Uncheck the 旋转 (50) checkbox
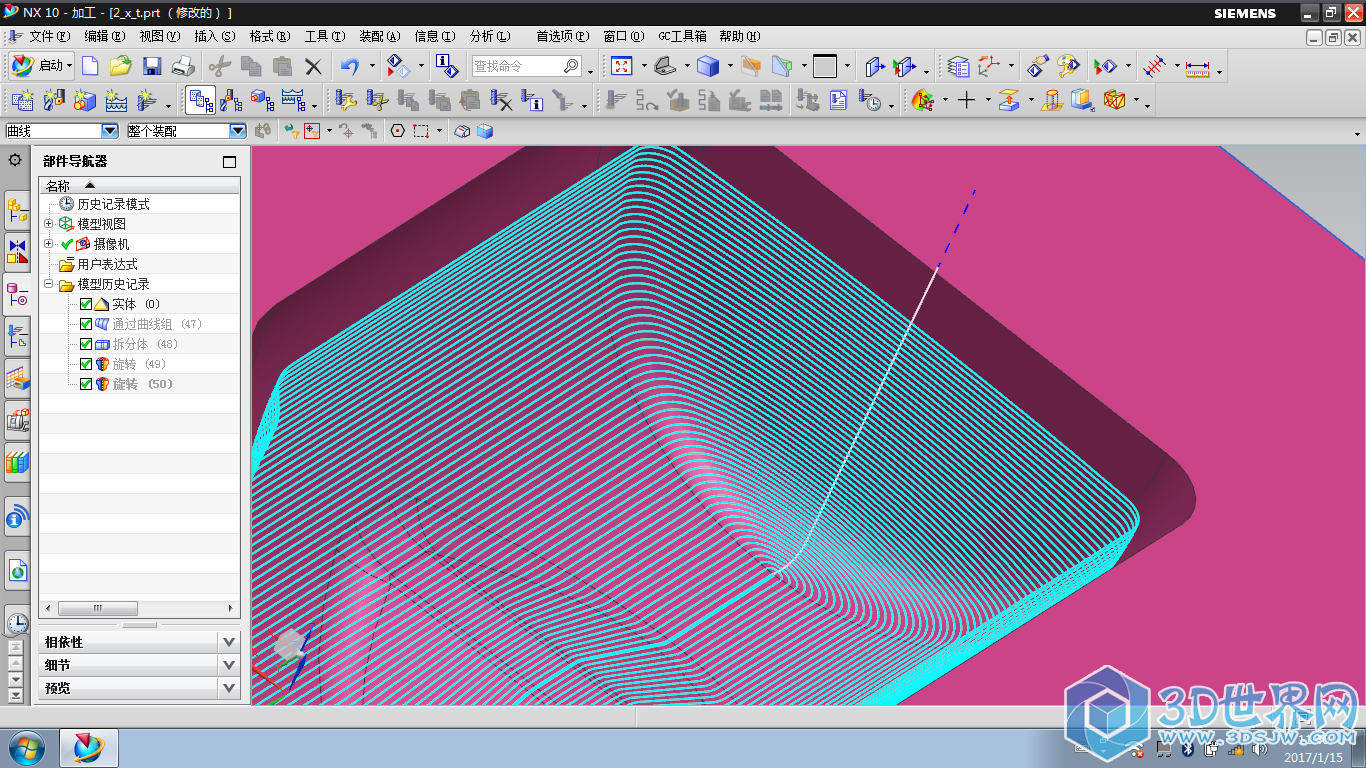Image resolution: width=1366 pixels, height=768 pixels. click(86, 384)
